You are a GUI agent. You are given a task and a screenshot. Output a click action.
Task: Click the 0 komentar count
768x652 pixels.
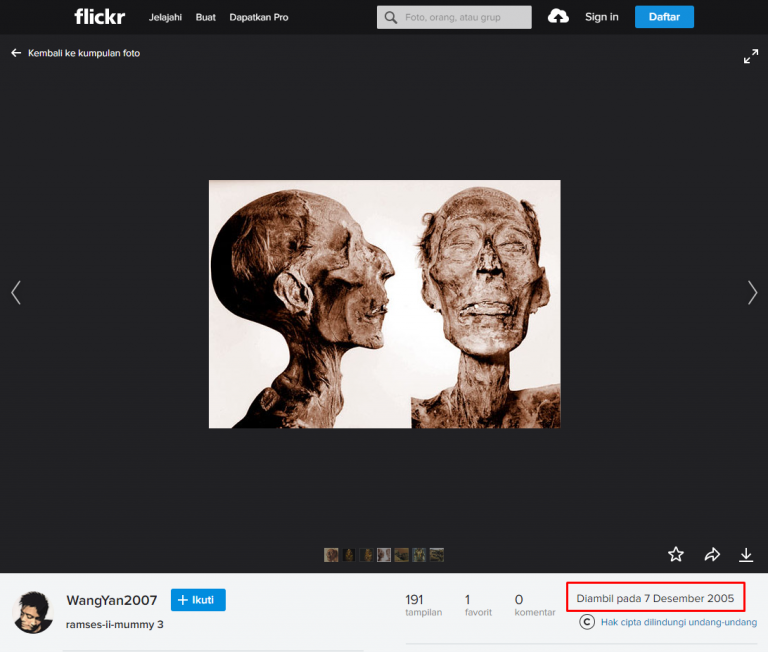pyautogui.click(x=535, y=605)
